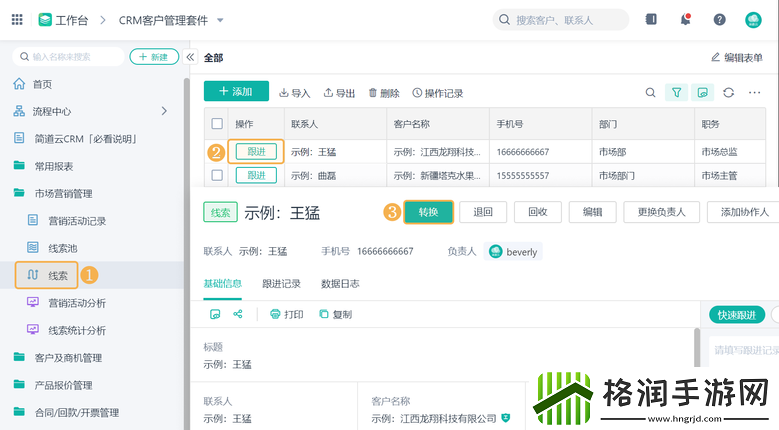This screenshot has height=430, width=779.
Task: Focus the 搜索客户、联系人 search box
Action: pos(560,20)
